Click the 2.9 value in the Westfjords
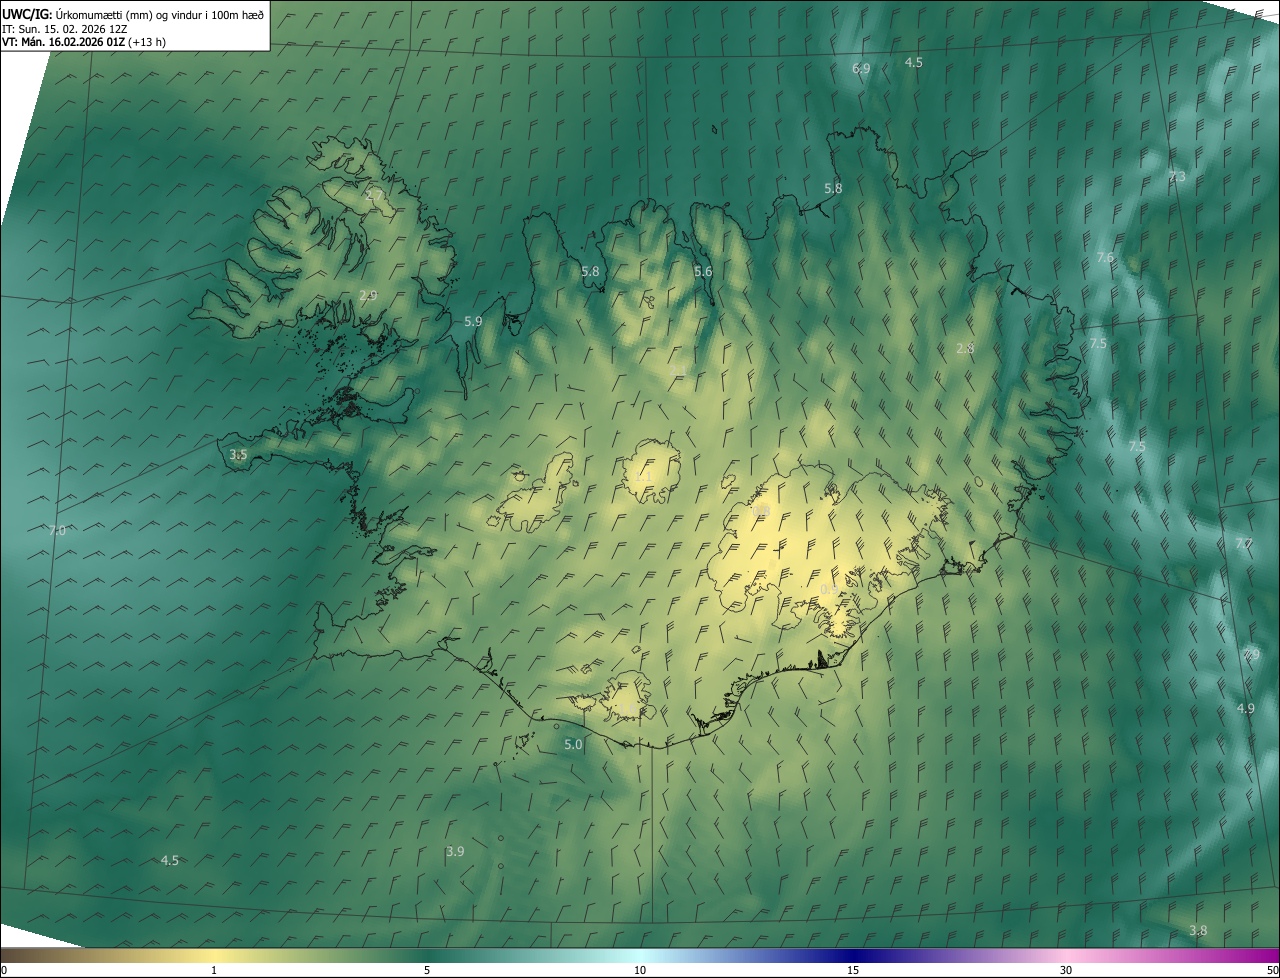This screenshot has width=1280, height=978. point(368,296)
